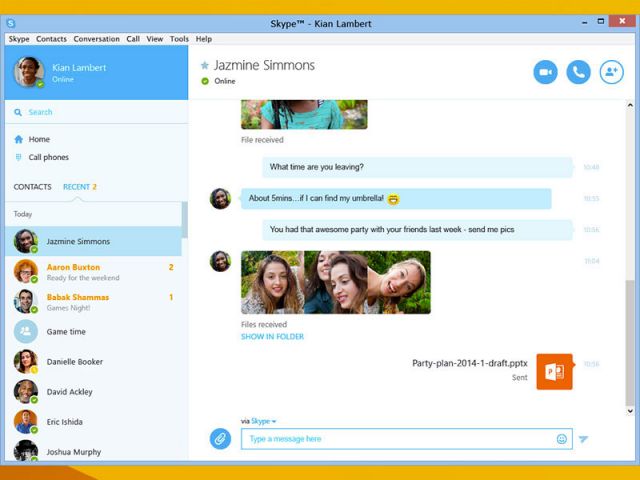Click the Home house icon
This screenshot has height=480, width=640.
coord(18,140)
